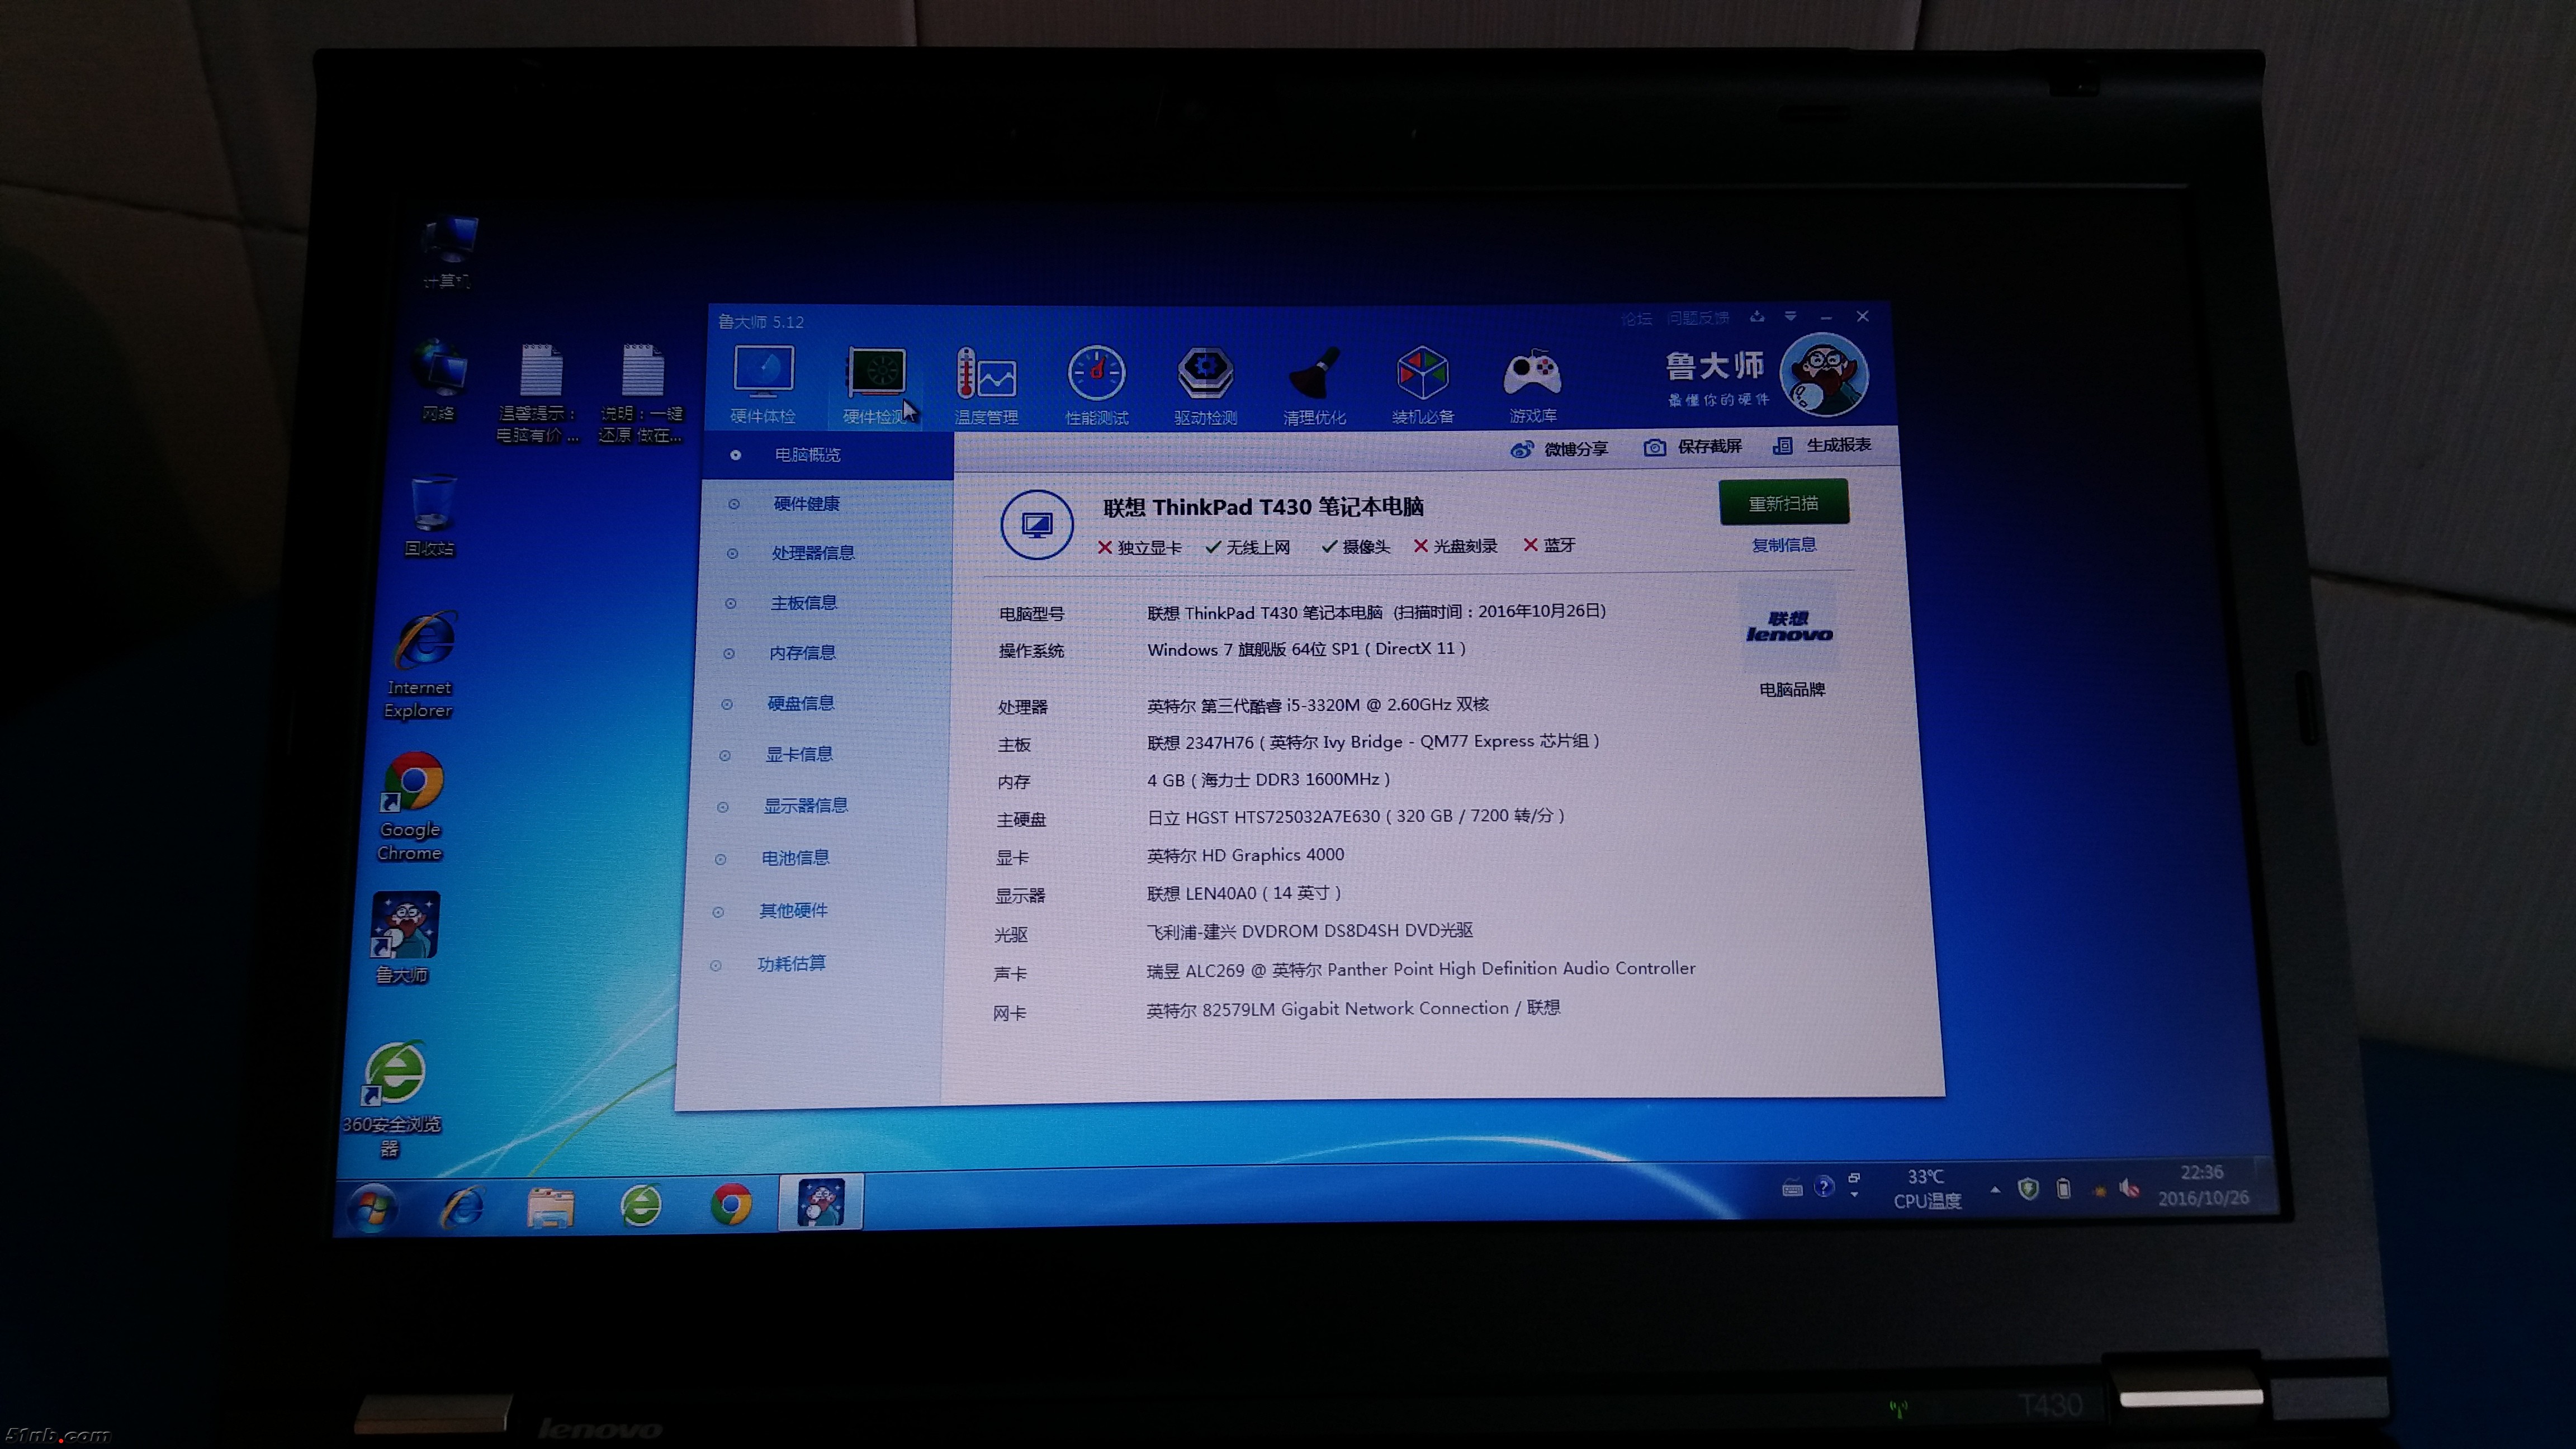
Task: Click the 保存截屏 camera icon
Action: tap(1655, 448)
